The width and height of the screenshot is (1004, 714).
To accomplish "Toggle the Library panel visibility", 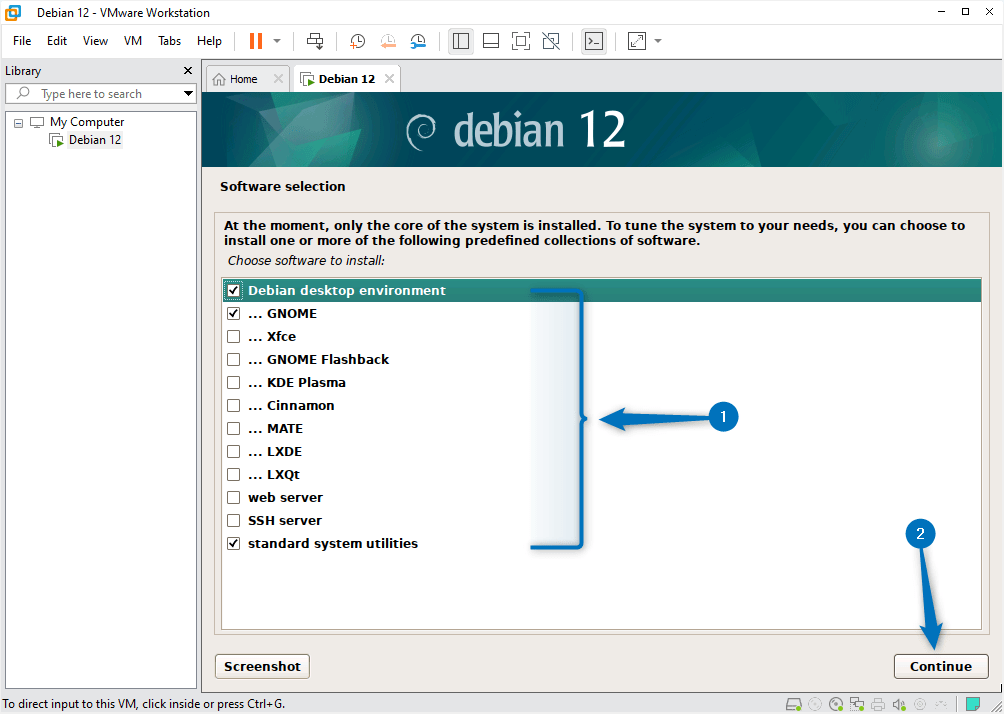I will [x=461, y=41].
